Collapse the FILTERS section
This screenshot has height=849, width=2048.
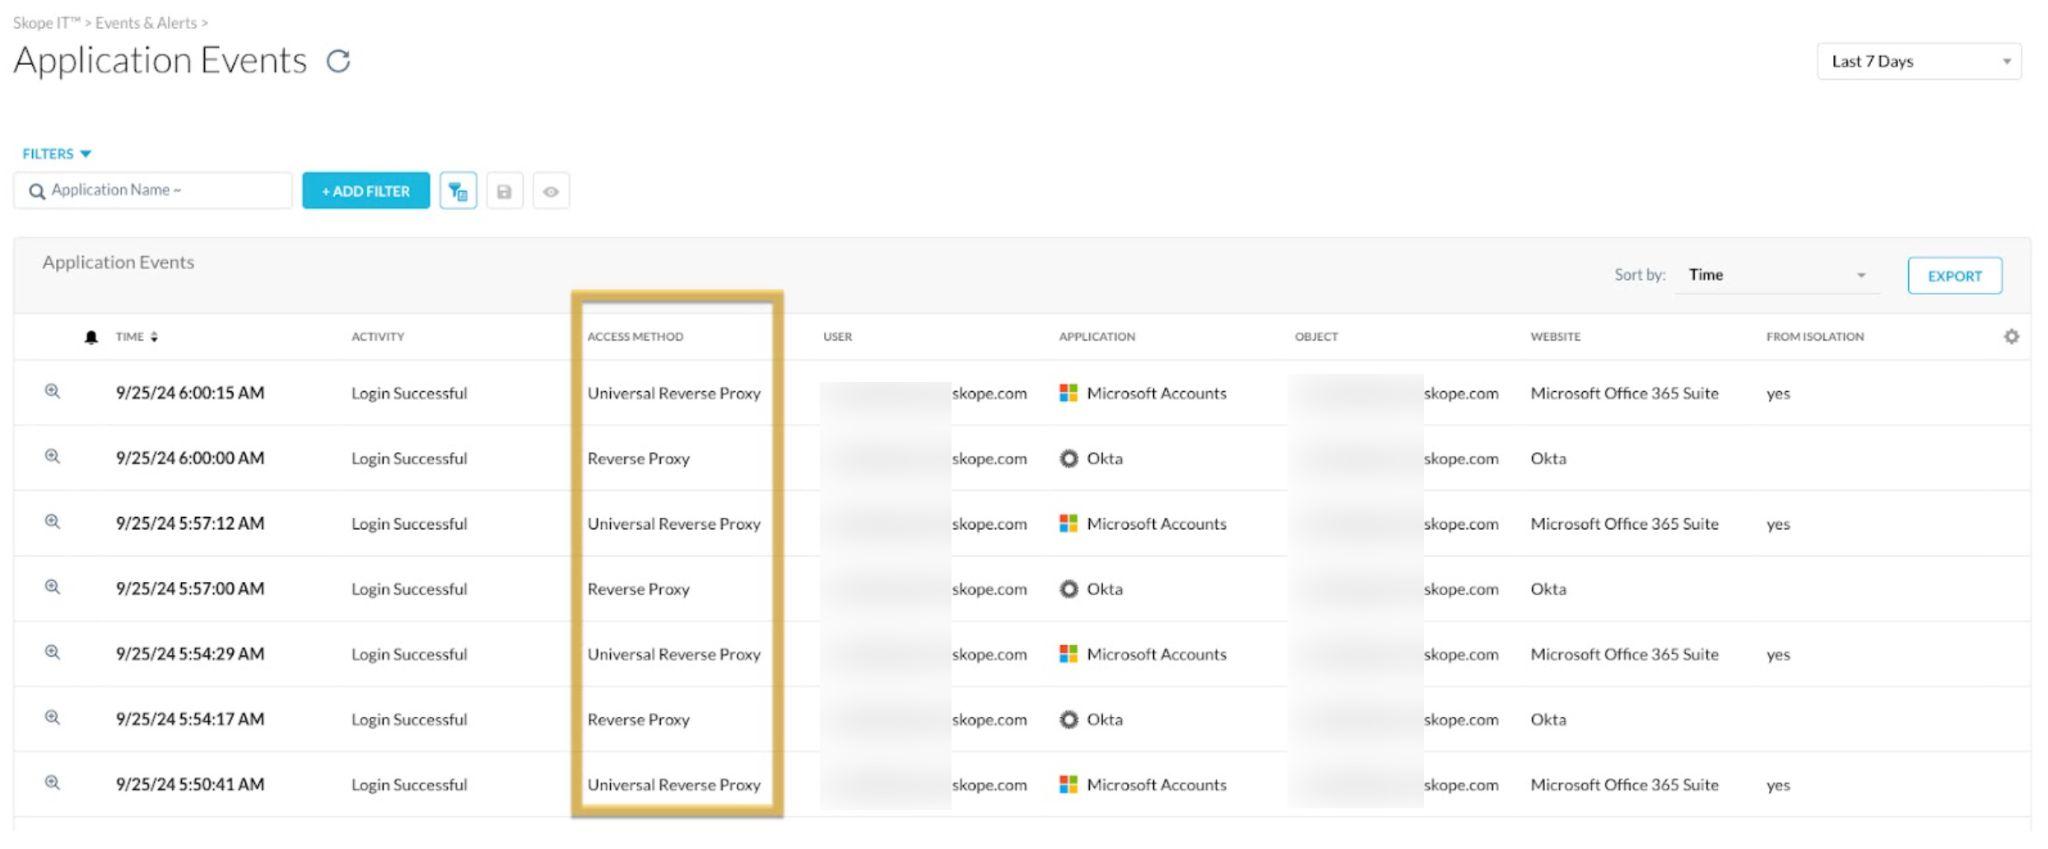(x=57, y=153)
